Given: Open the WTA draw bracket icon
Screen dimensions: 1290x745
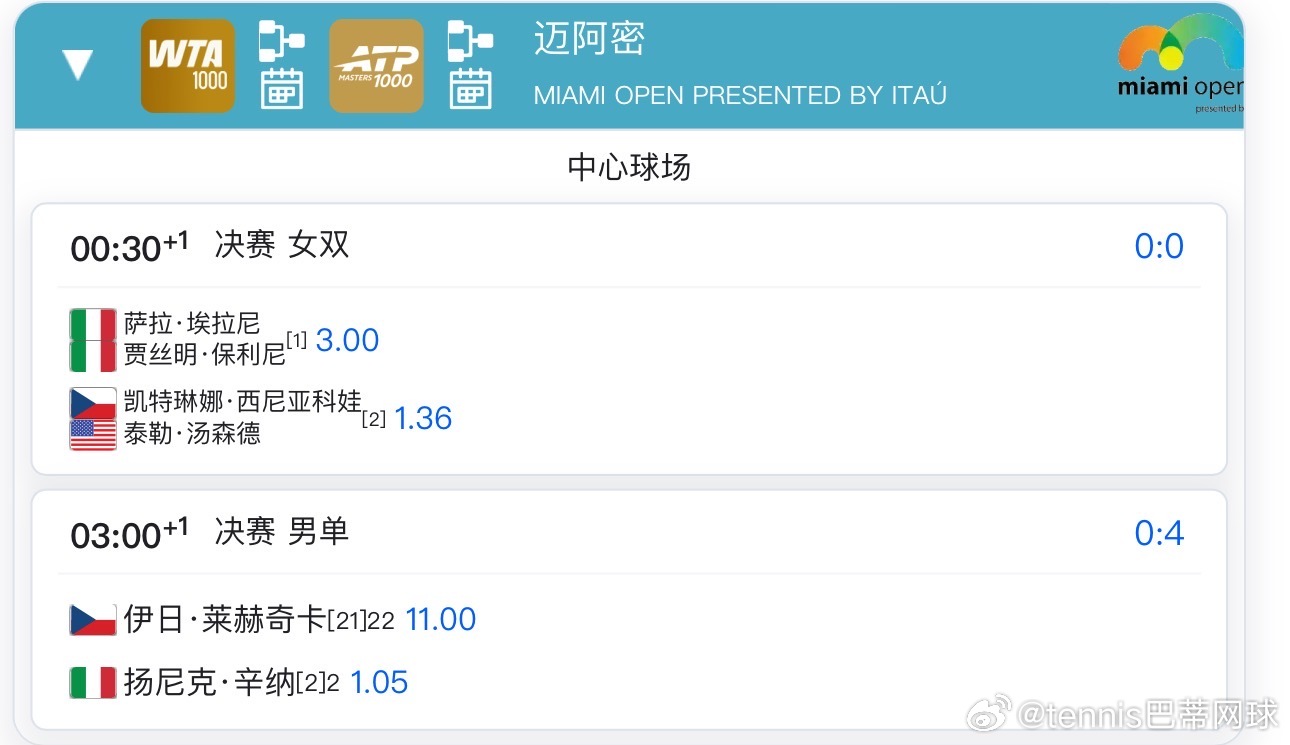Looking at the screenshot, I should pyautogui.click(x=281, y=40).
